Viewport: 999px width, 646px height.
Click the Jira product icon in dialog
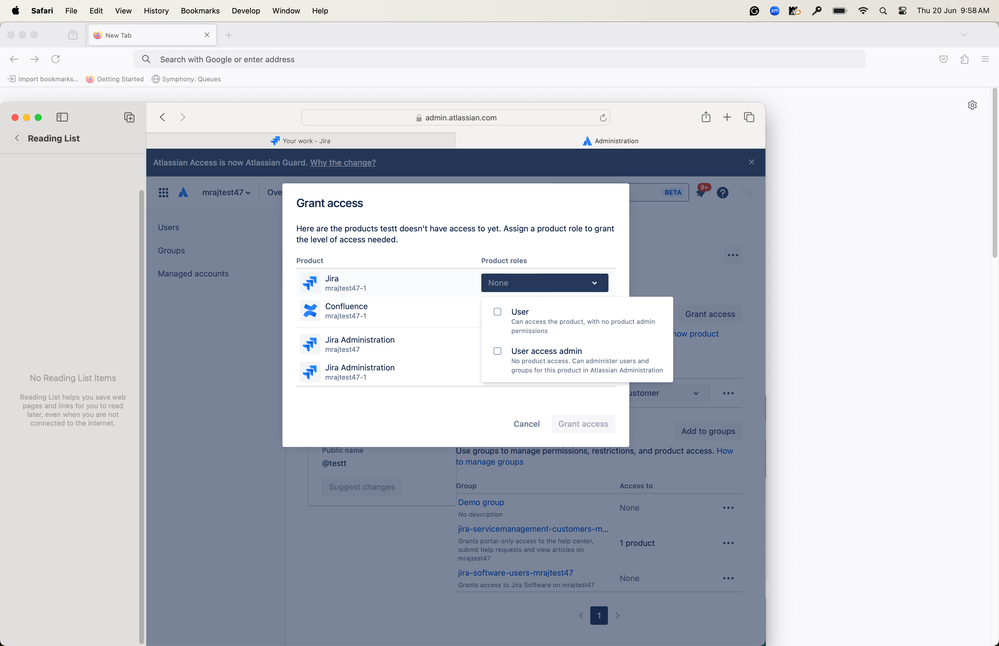310,283
